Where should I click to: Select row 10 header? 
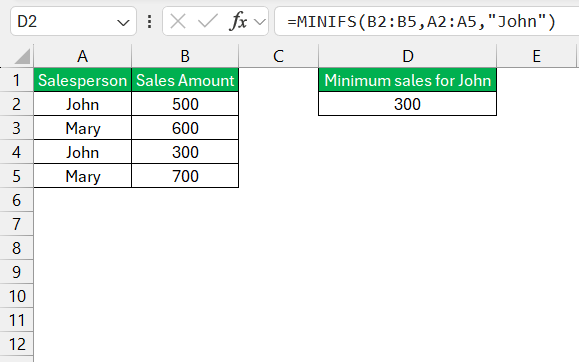pos(17,296)
